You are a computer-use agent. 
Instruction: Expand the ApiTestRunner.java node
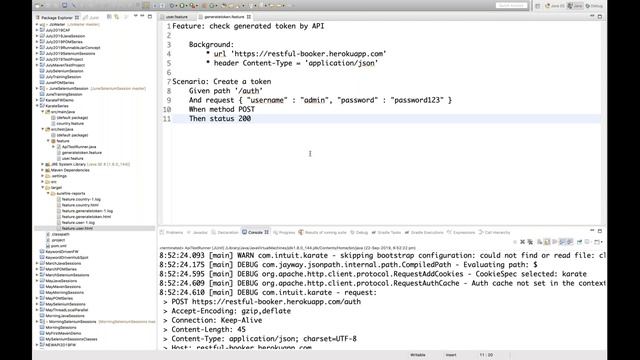pos(53,147)
